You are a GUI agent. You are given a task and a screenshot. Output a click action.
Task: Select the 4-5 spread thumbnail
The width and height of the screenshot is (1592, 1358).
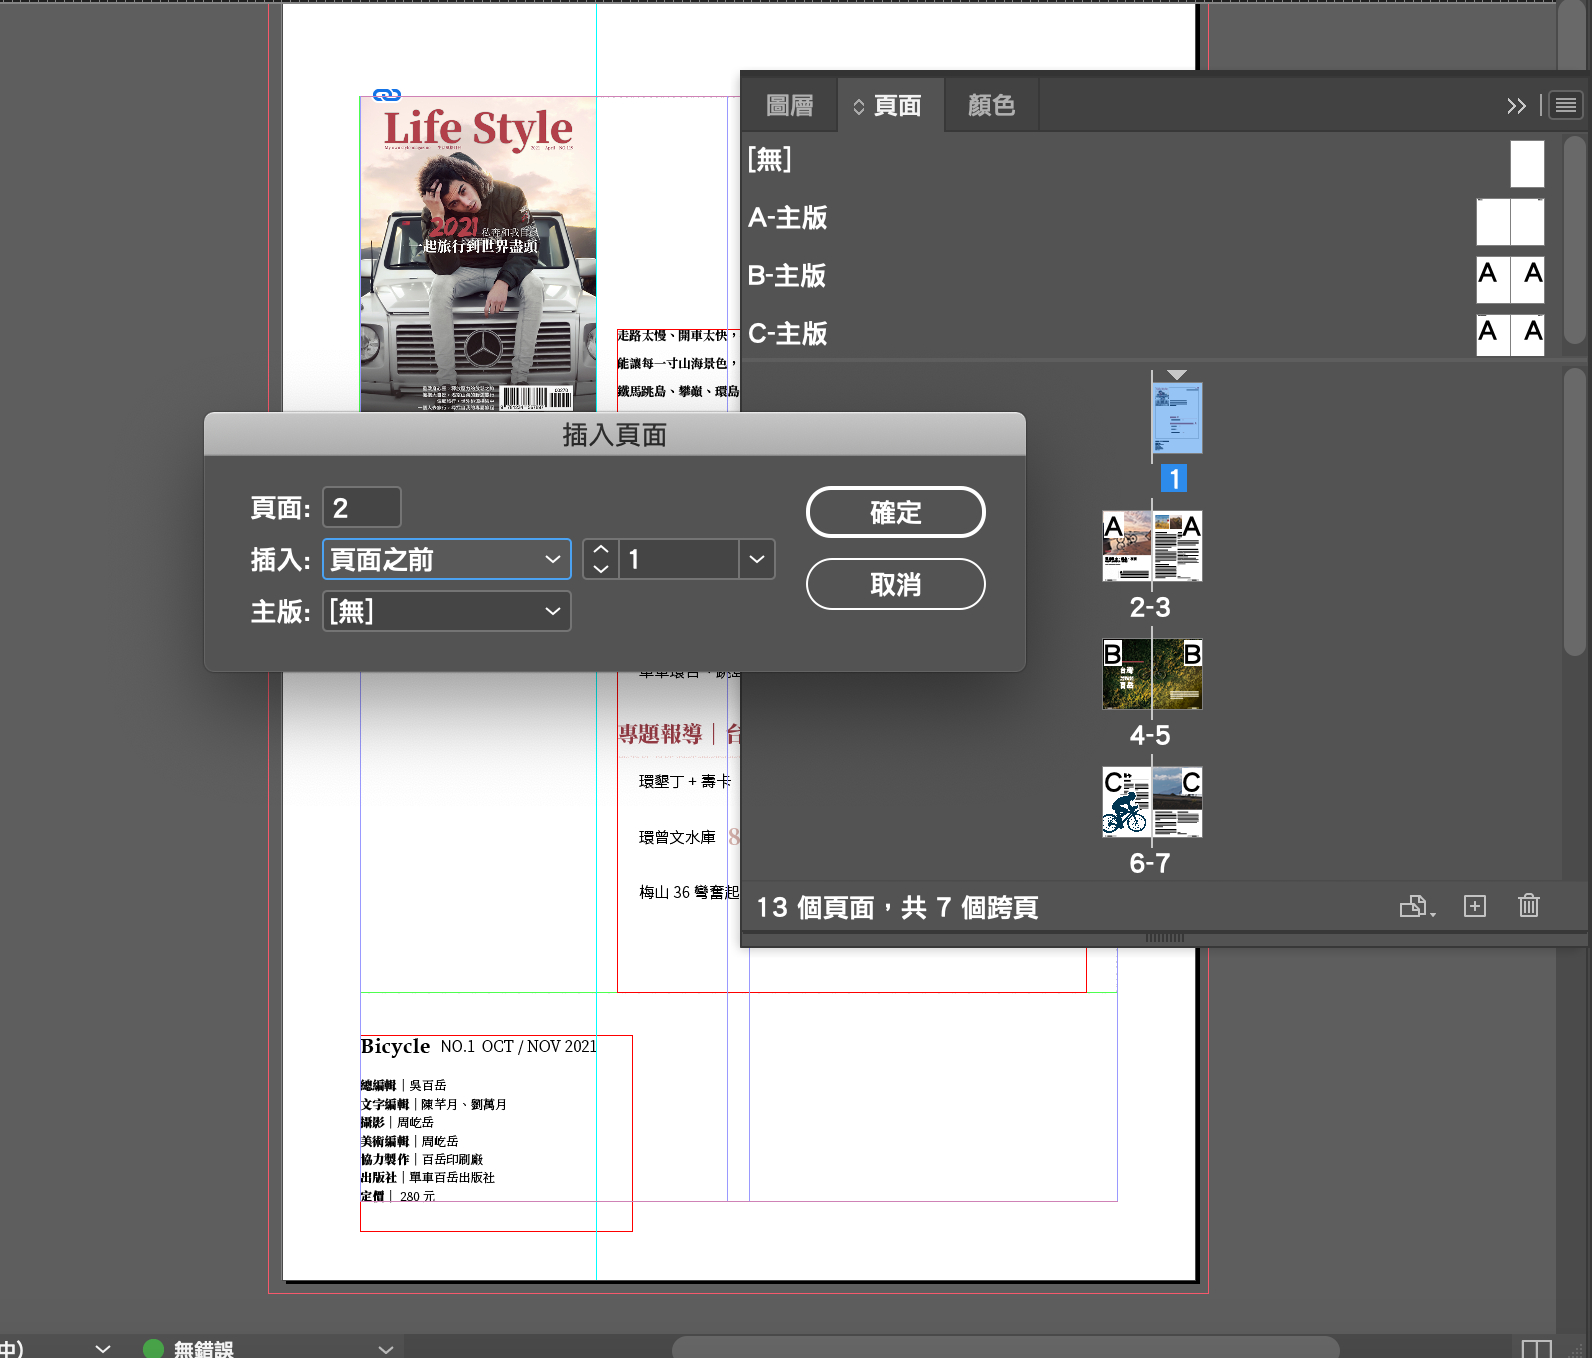point(1152,675)
